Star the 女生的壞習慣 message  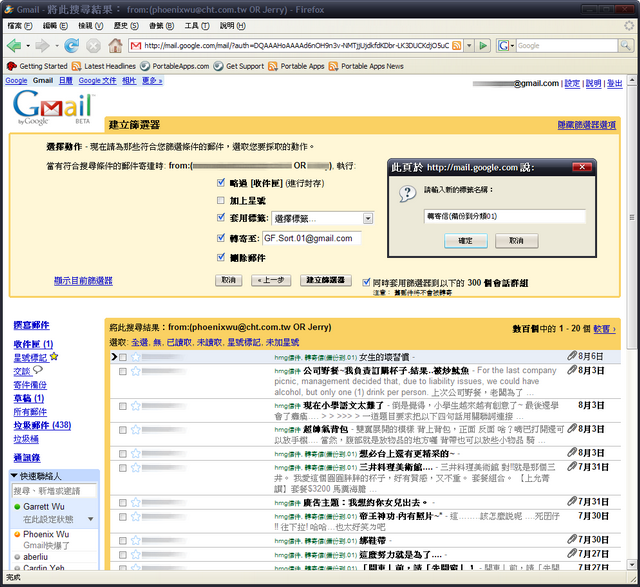136,357
